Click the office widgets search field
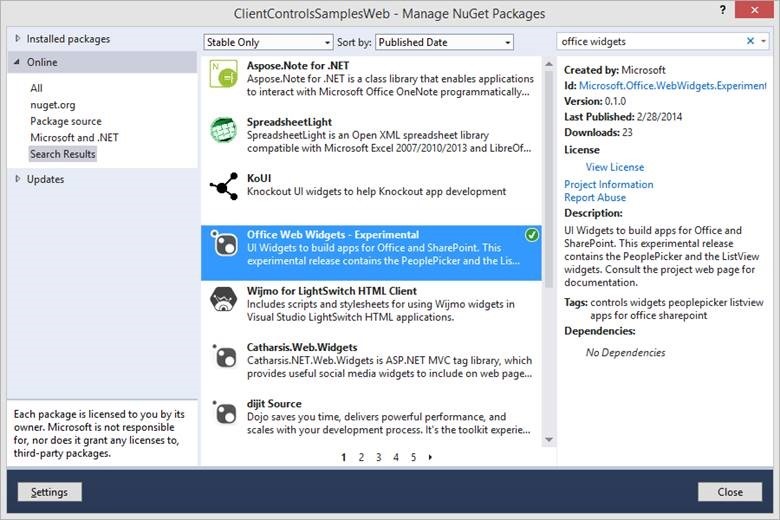Screen dimensions: 780x520 [650, 42]
